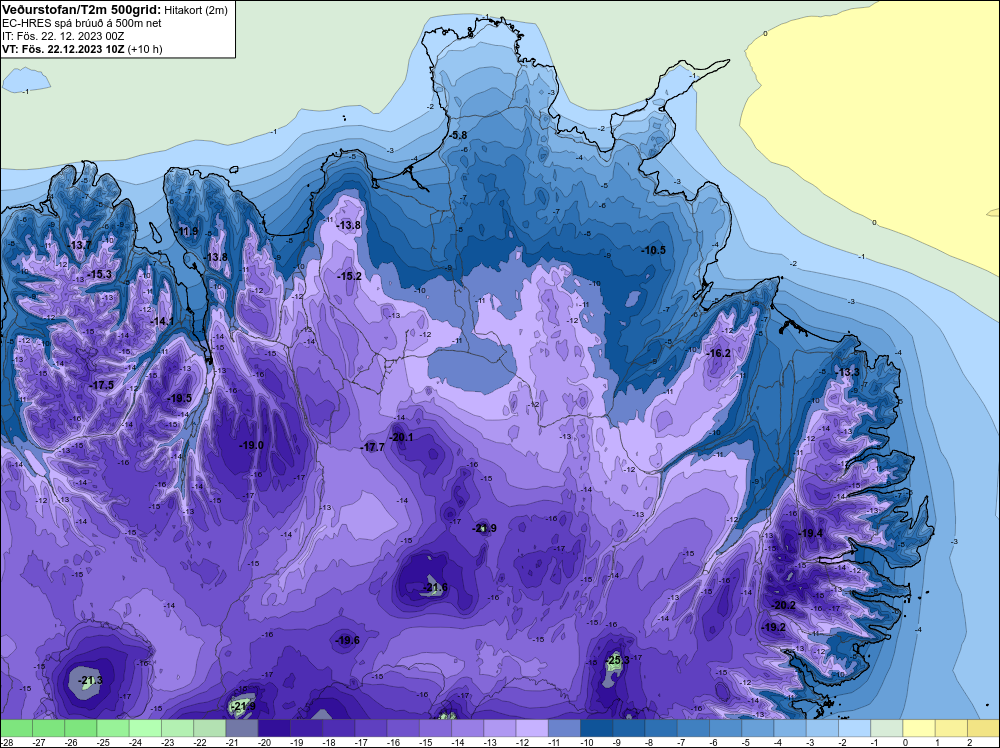1000x748 pixels.
Task: Select the pale green legend swatch above -1
Action: pyautogui.click(x=886, y=728)
